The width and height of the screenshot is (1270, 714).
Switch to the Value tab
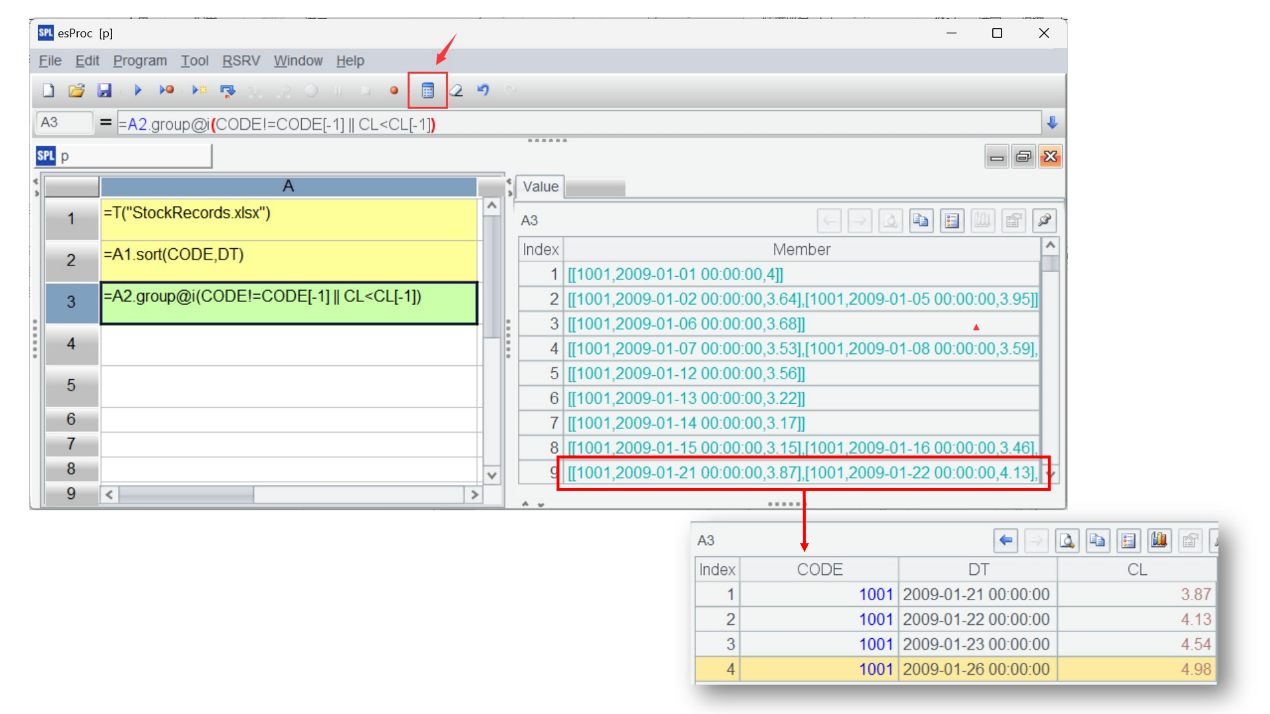541,187
